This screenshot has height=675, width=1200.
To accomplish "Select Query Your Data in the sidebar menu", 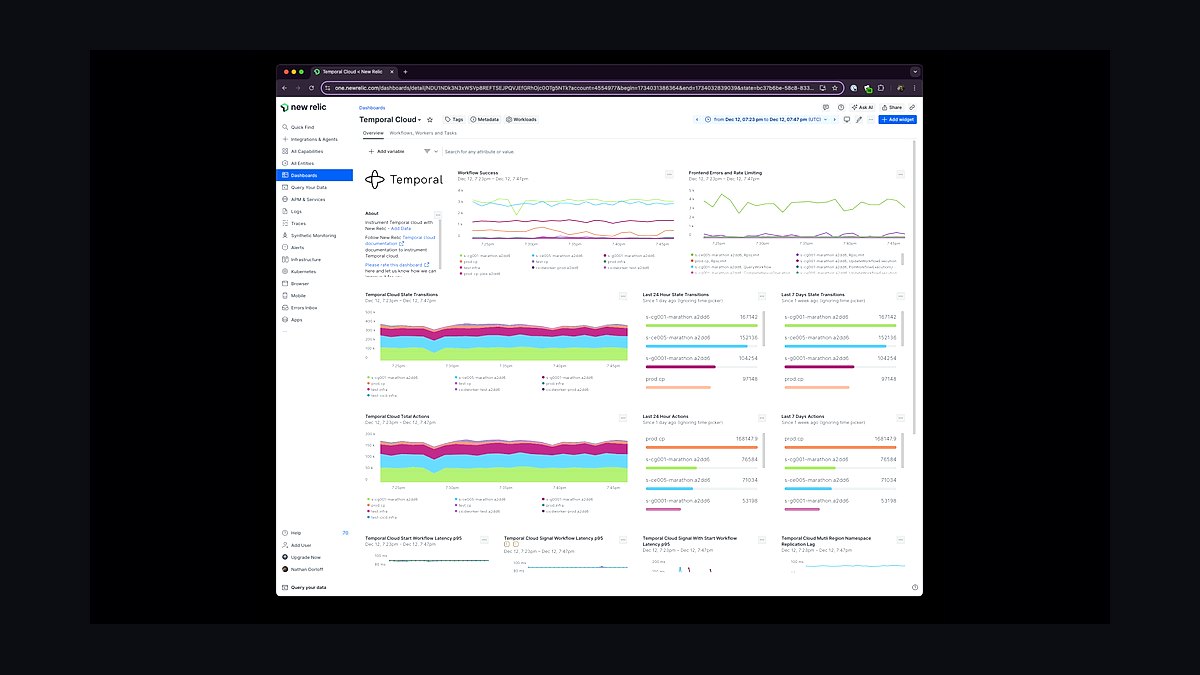I will [x=315, y=187].
